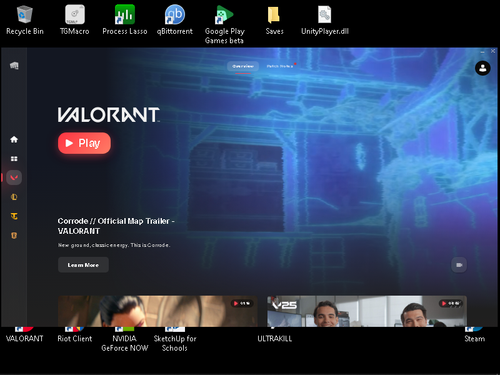Switch to the Overview tab

click(243, 66)
